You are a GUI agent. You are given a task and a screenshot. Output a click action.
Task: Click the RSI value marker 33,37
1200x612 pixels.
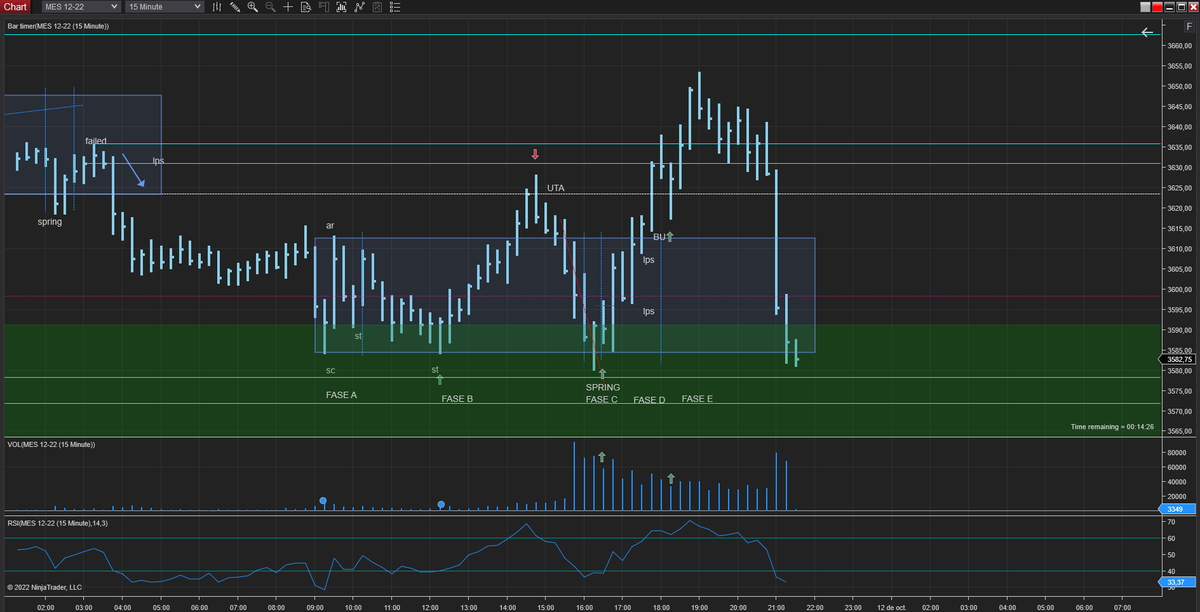pos(1177,582)
